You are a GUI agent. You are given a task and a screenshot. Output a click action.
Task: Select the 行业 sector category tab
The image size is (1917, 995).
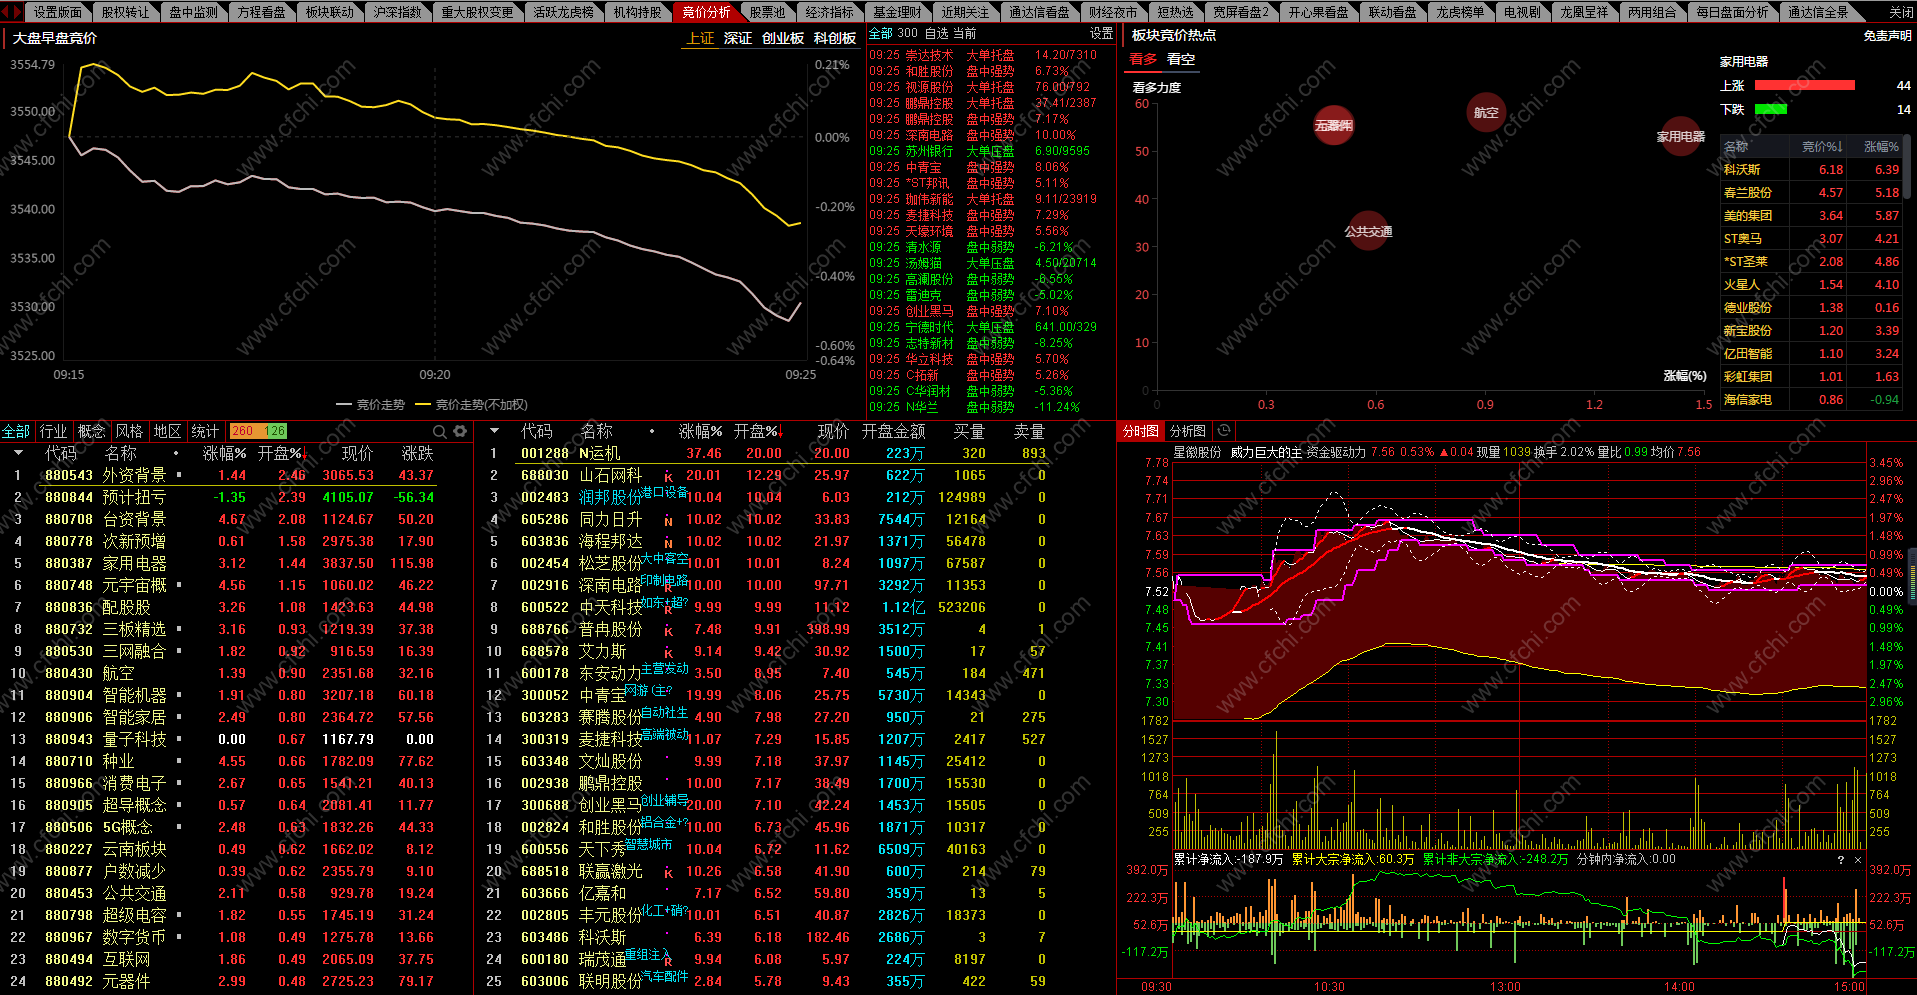pos(53,431)
